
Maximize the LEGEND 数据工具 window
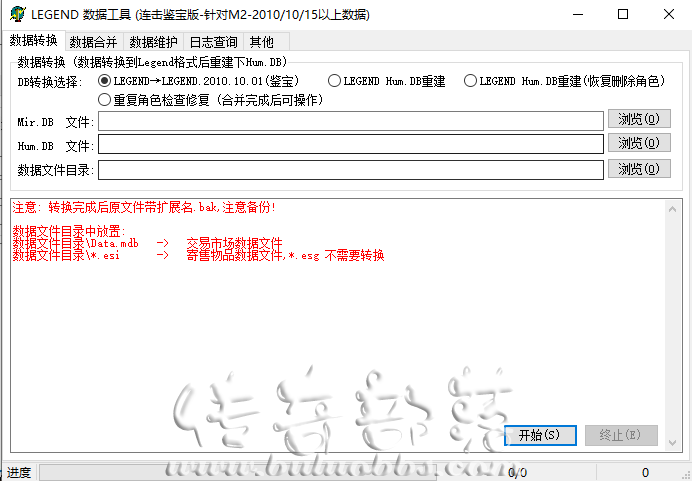623,14
